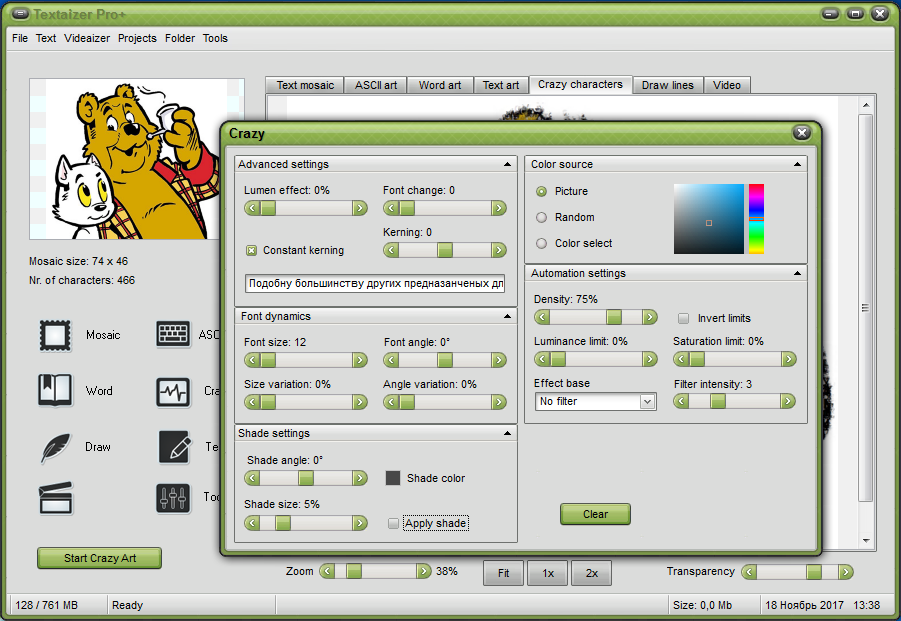Image resolution: width=901 pixels, height=621 pixels.
Task: Pick a shade in the color gradient square
Action: [x=709, y=219]
